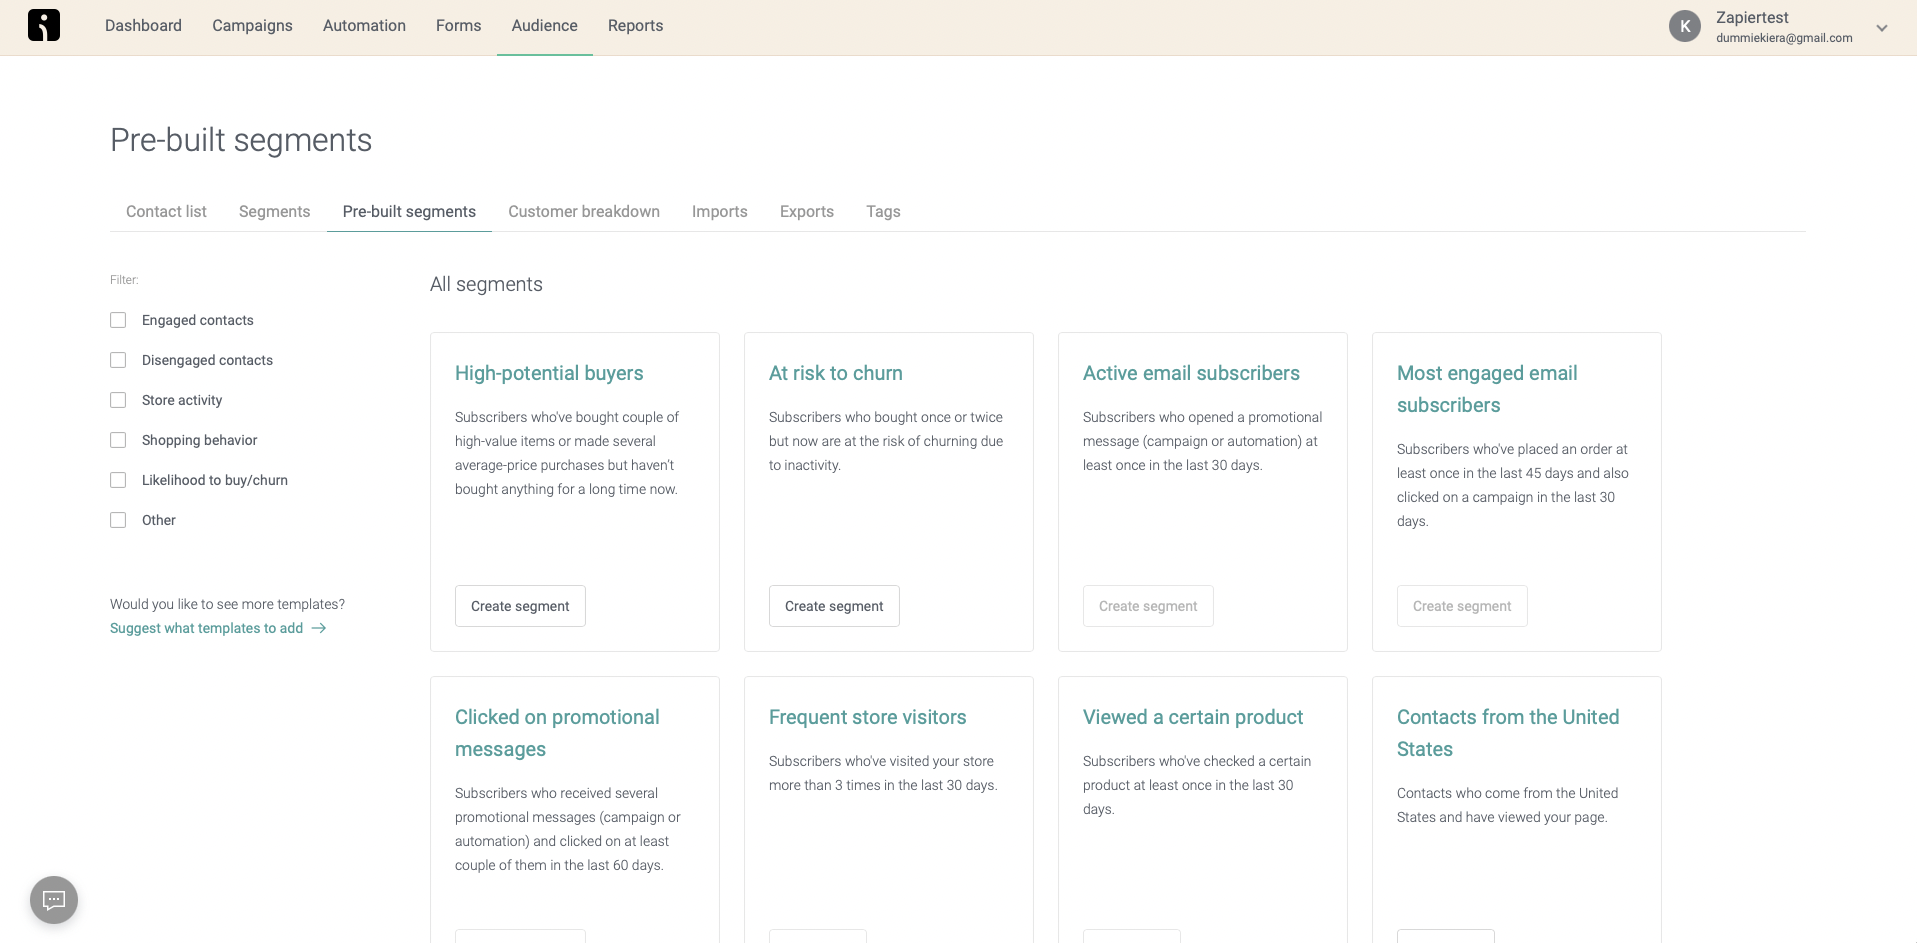Image resolution: width=1917 pixels, height=943 pixels.
Task: Select the Other filter checkbox
Action: (x=118, y=520)
